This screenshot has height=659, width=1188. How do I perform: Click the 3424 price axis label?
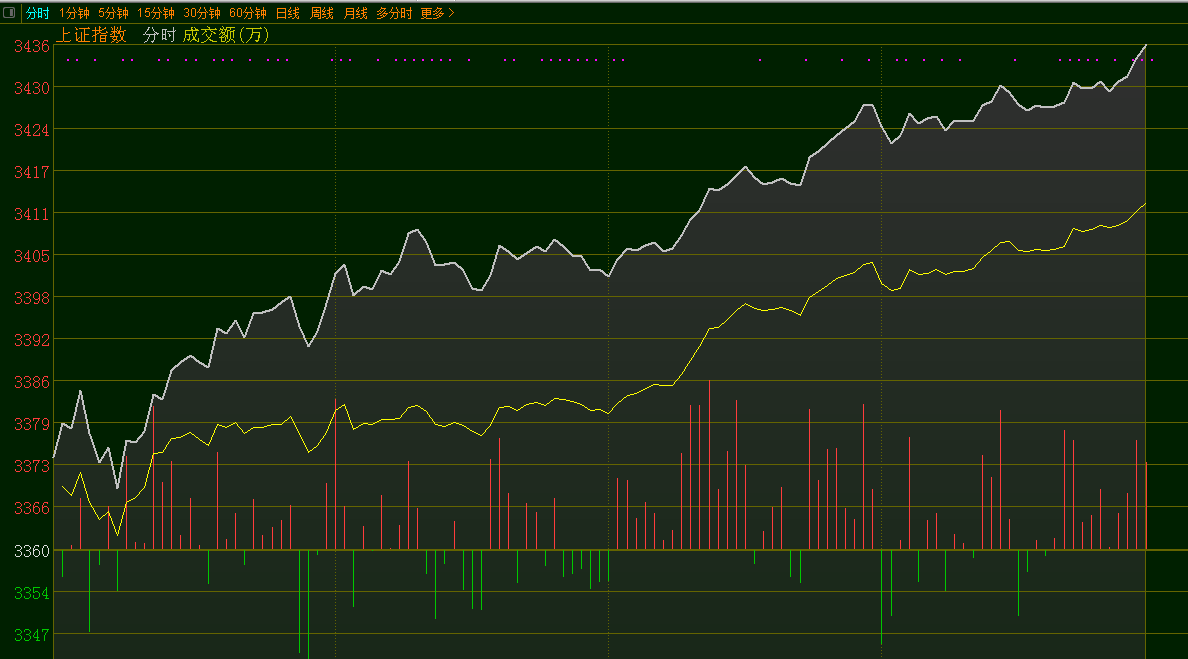click(32, 130)
